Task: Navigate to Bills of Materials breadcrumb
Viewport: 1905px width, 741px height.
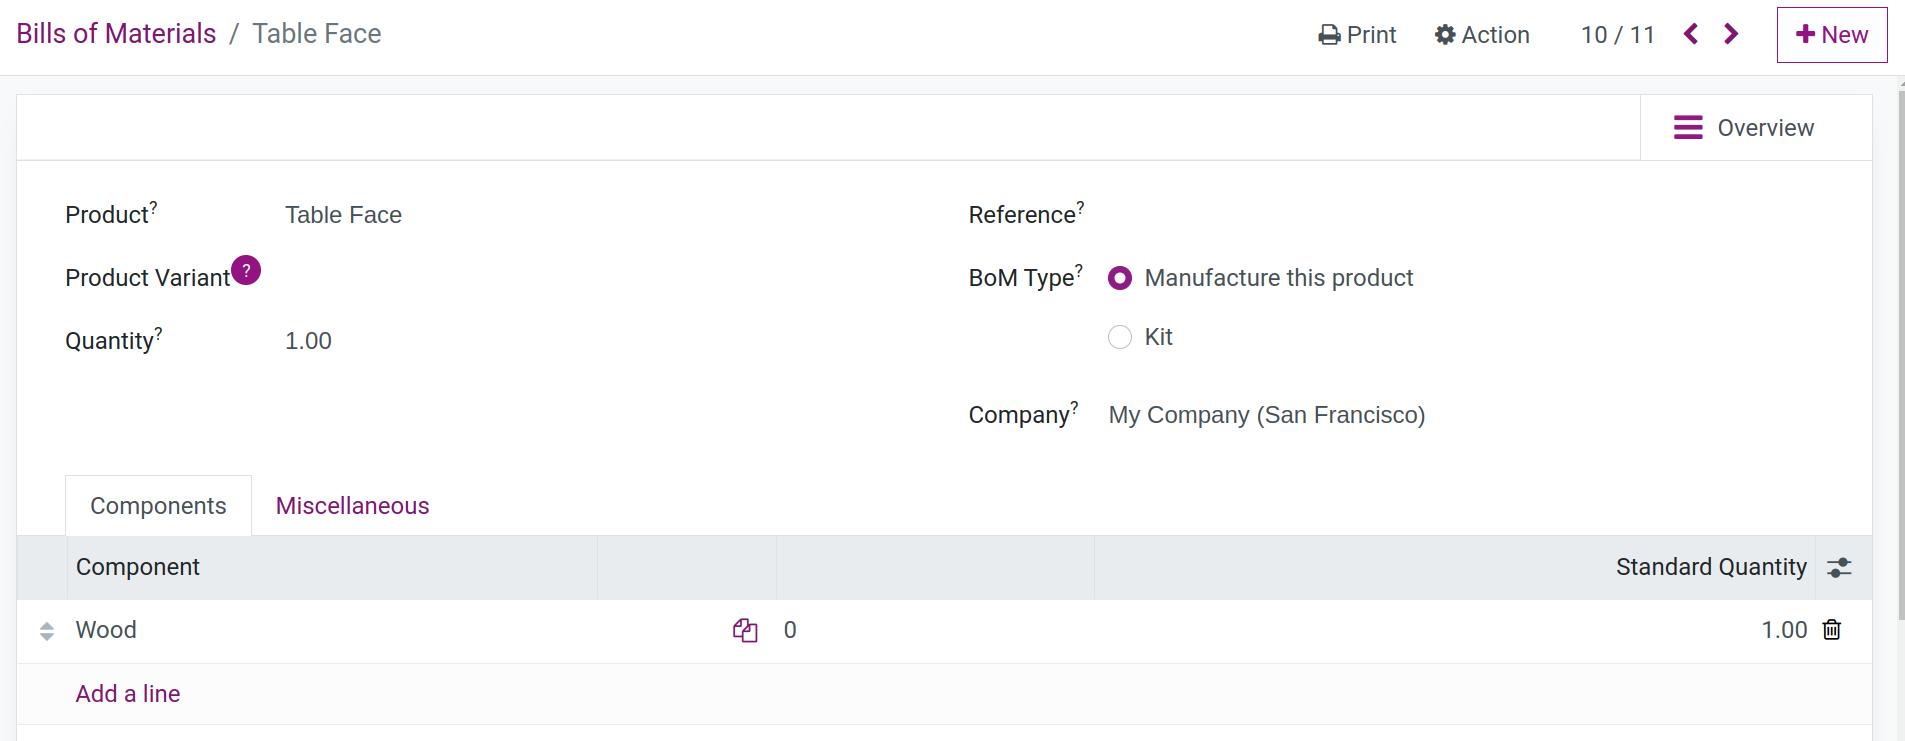Action: click(x=116, y=34)
